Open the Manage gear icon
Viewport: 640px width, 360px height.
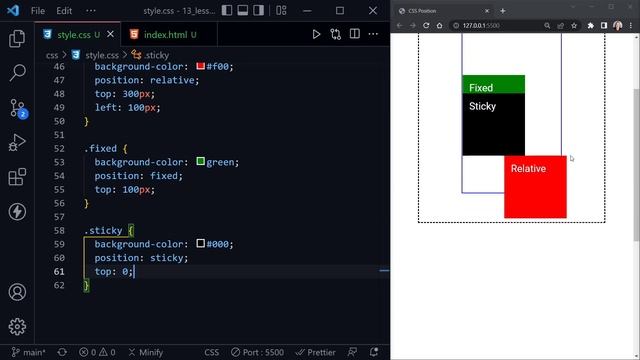pyautogui.click(x=17, y=327)
